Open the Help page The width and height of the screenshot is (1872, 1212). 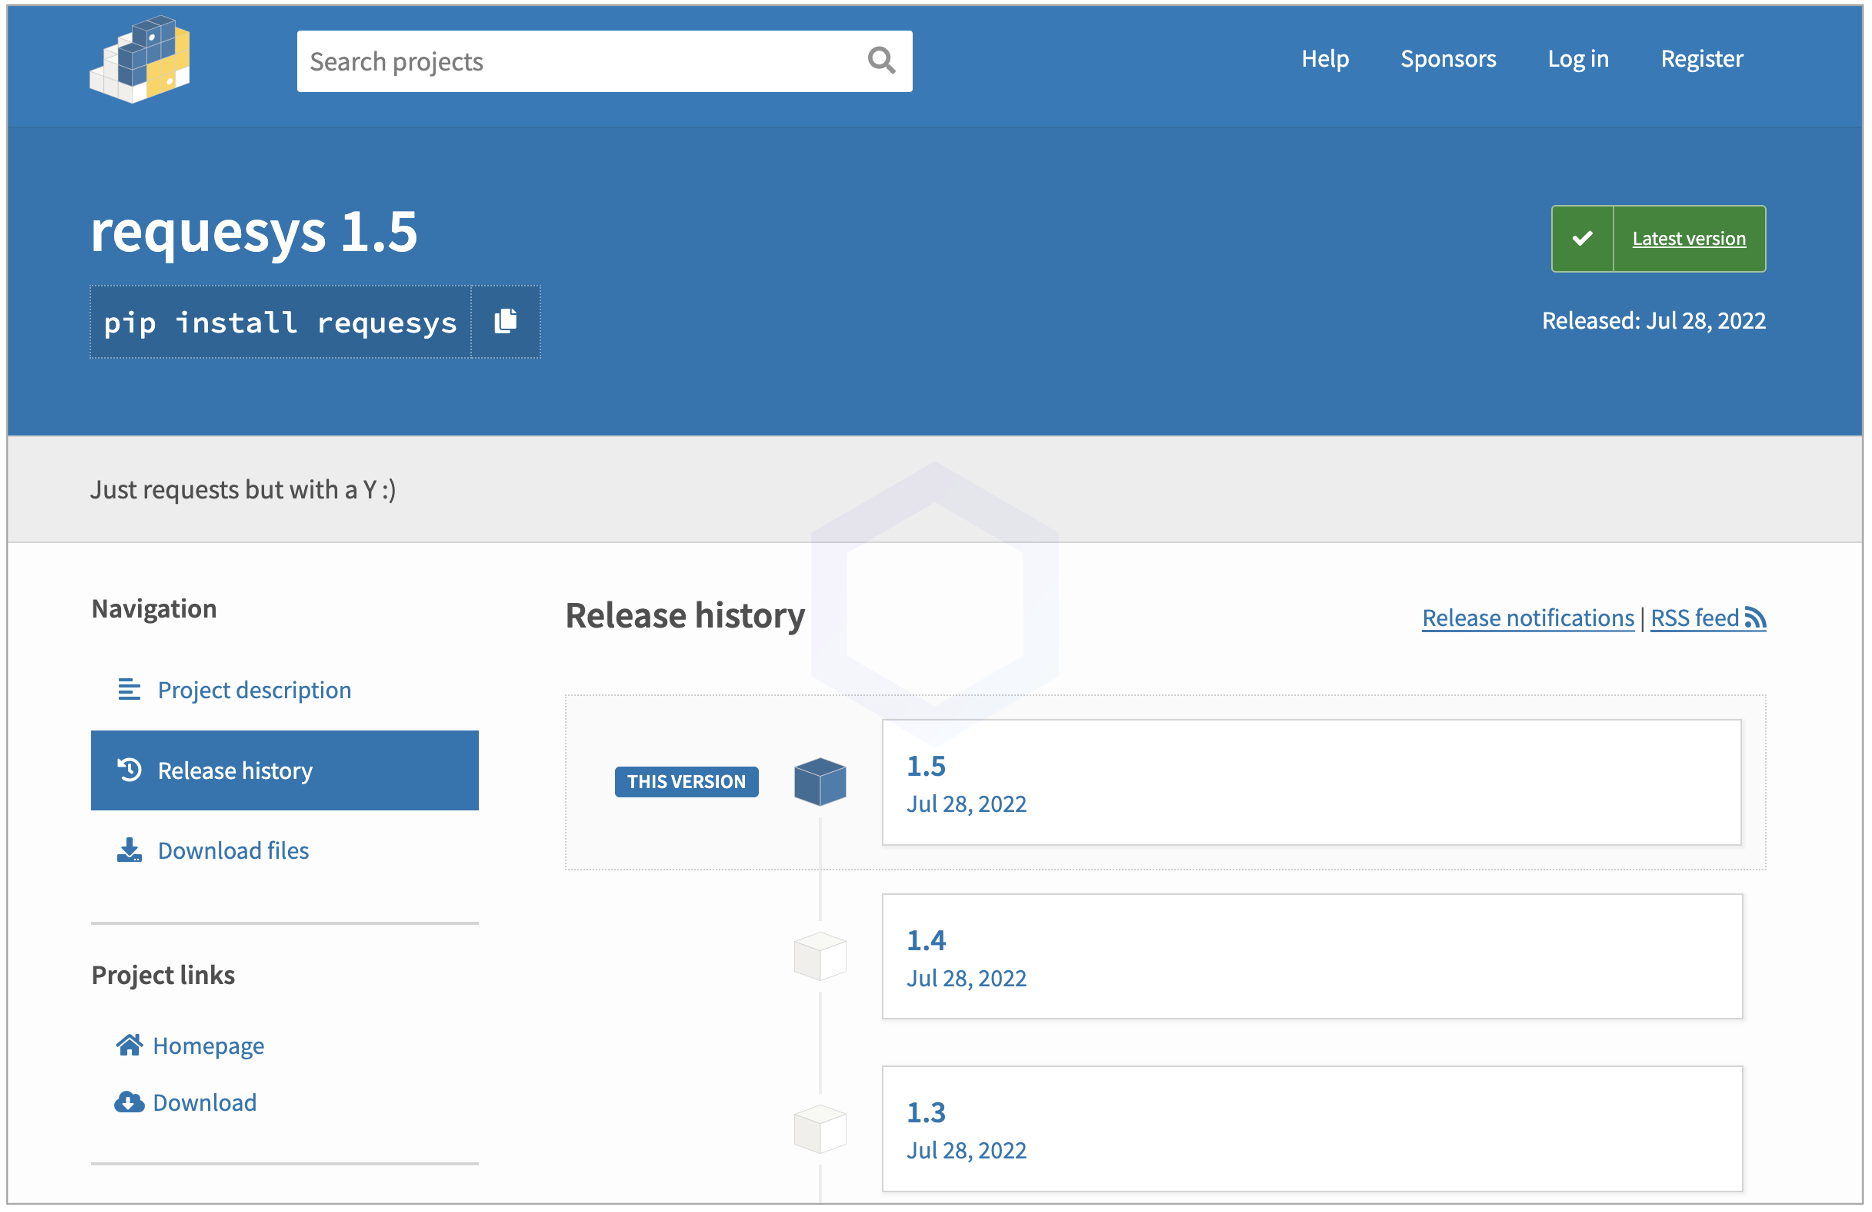pos(1325,59)
